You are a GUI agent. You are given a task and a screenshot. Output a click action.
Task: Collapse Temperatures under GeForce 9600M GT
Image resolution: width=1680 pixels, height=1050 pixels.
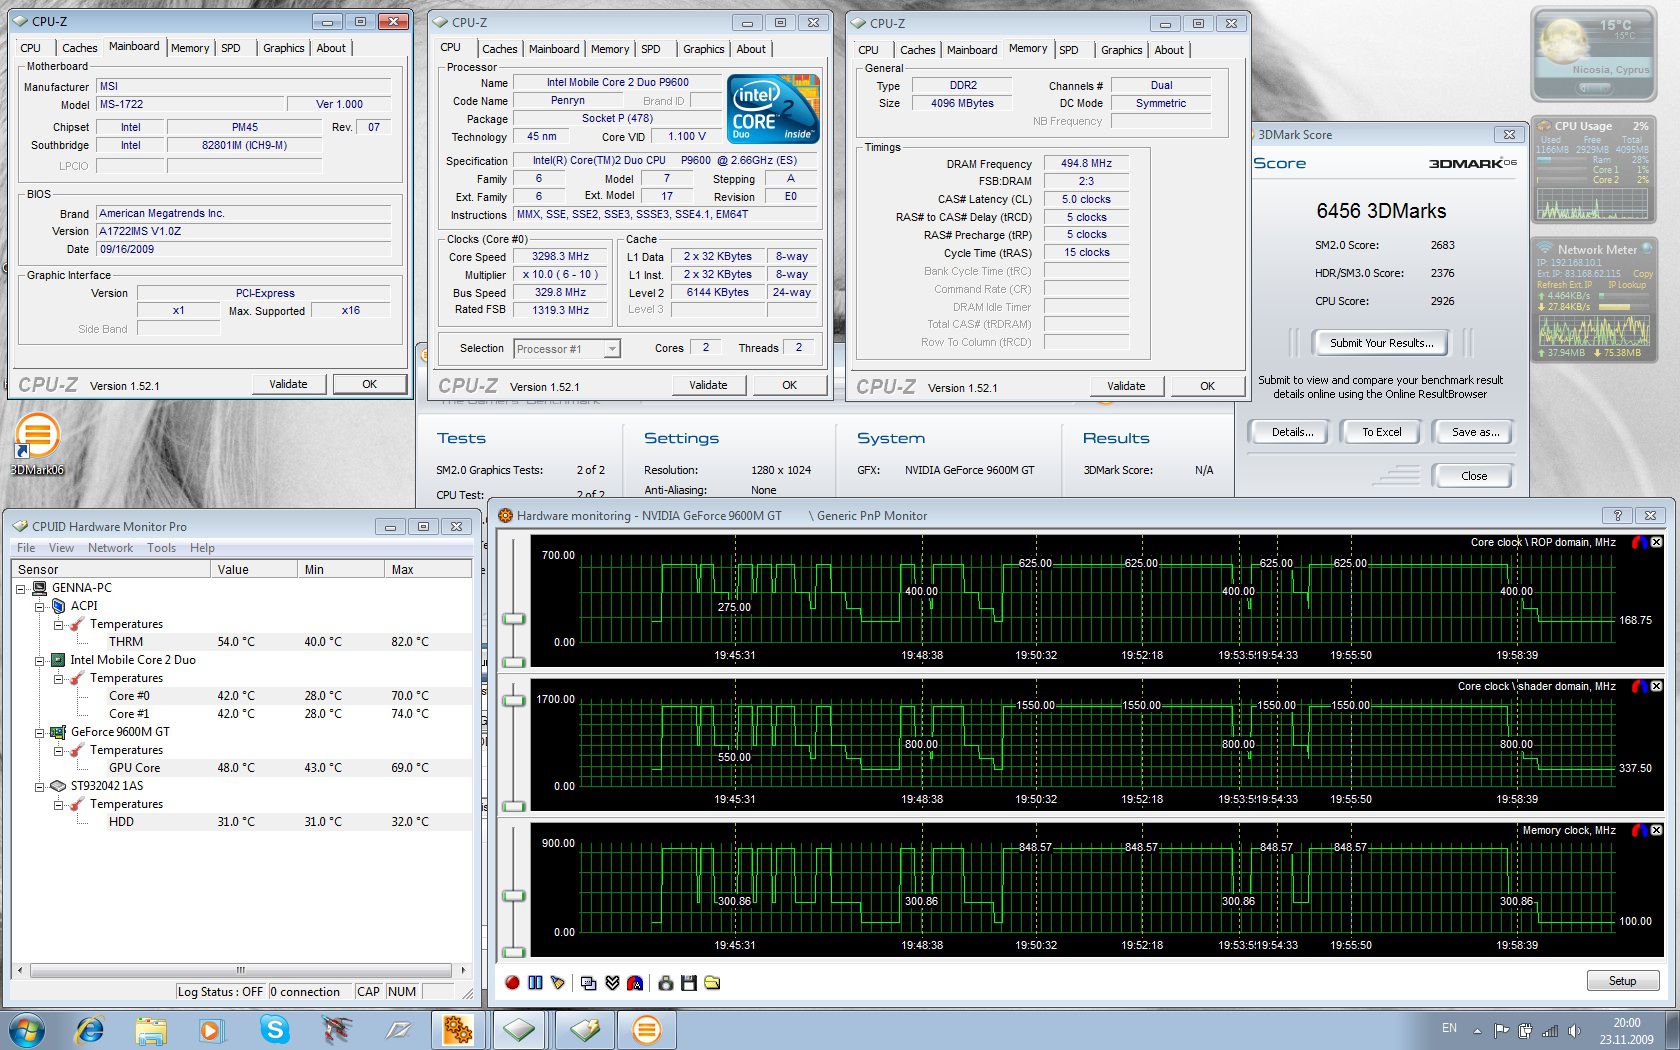[x=59, y=750]
